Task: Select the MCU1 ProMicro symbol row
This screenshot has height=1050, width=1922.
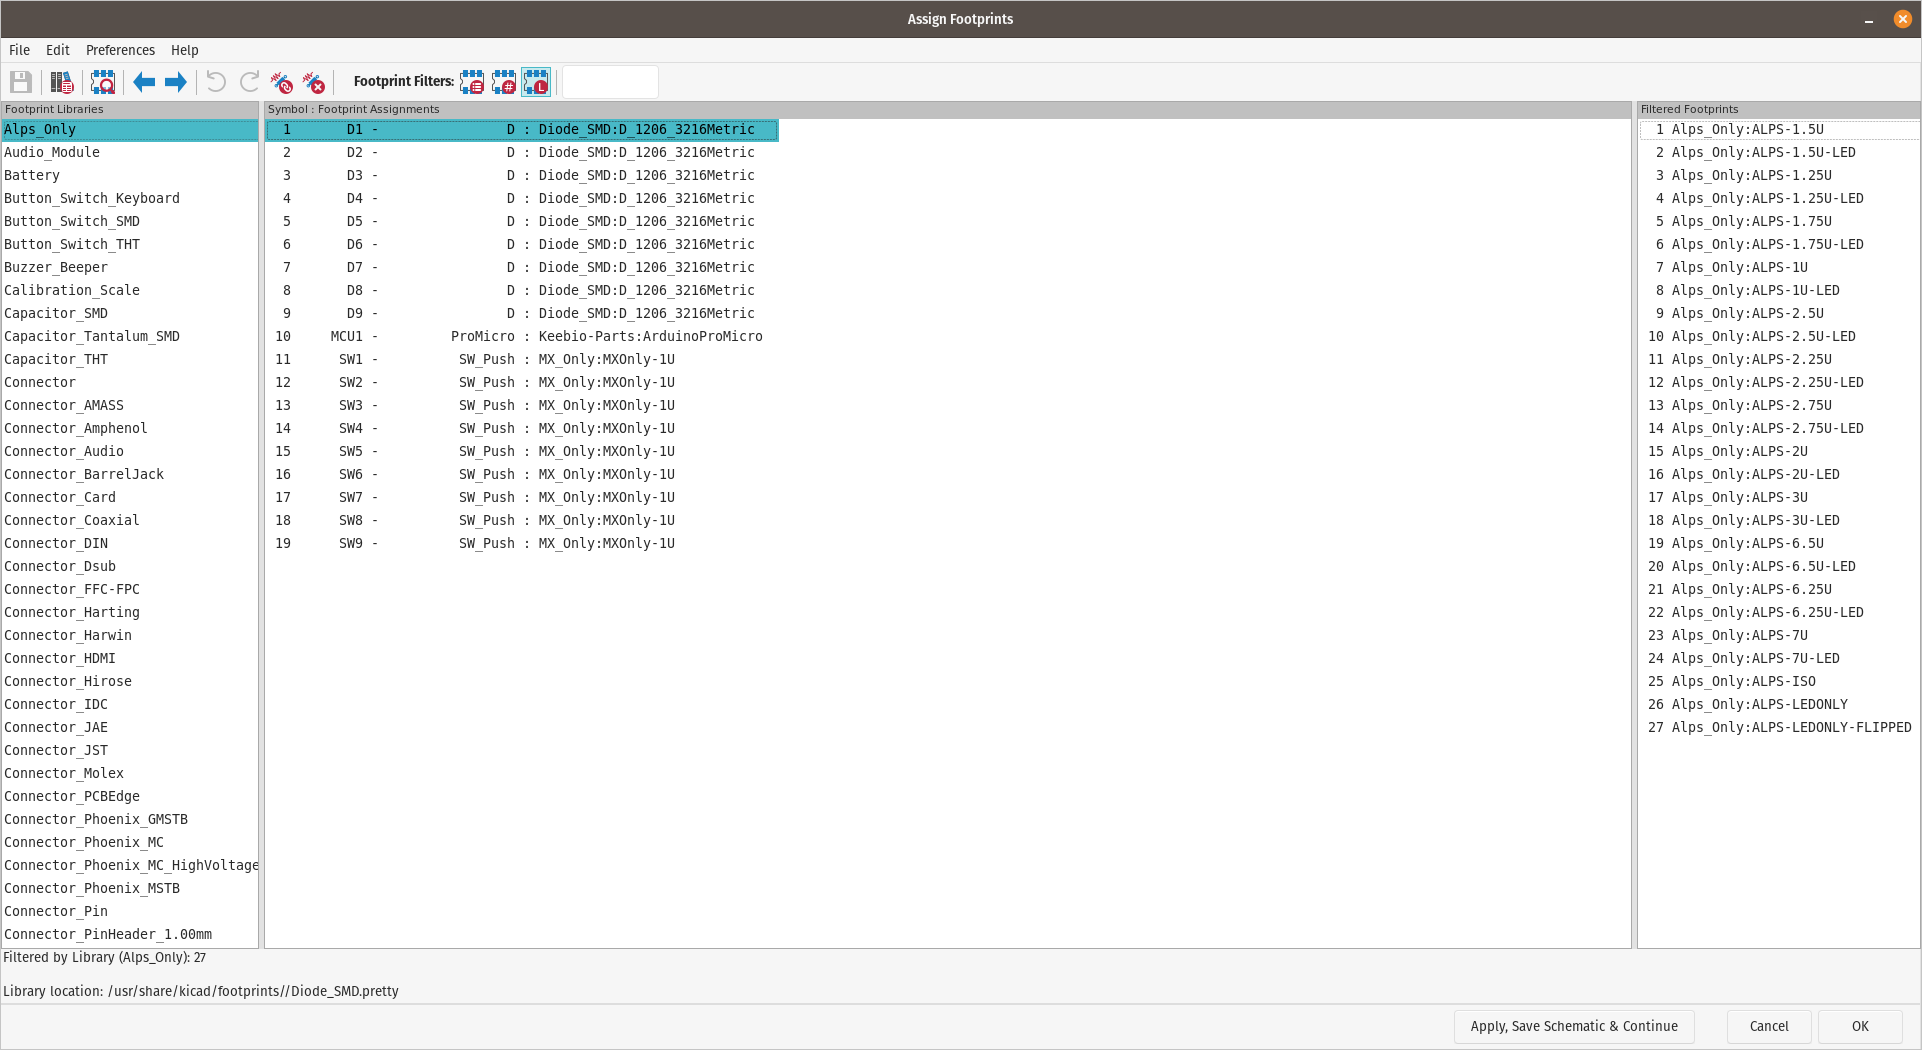Action: coord(520,336)
